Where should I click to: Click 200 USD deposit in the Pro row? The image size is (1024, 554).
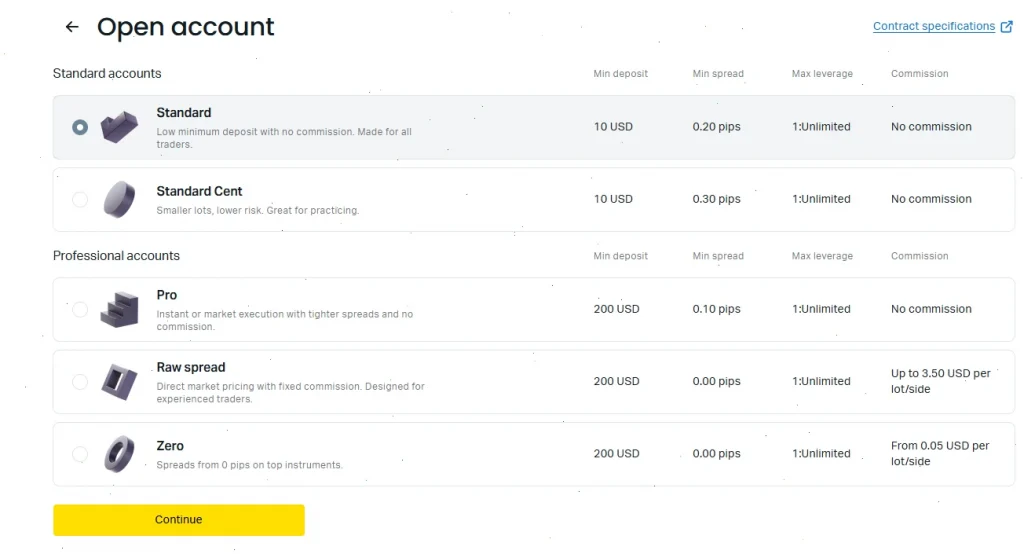pyautogui.click(x=616, y=309)
